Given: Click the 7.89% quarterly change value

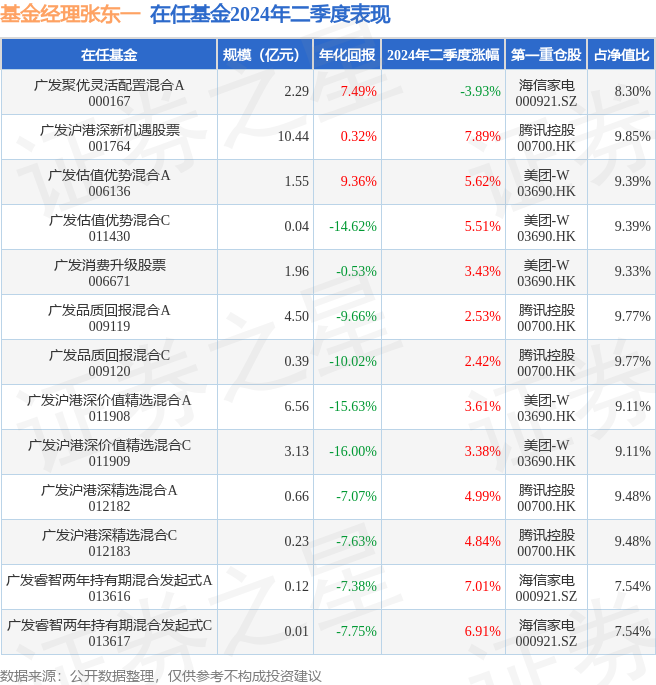Looking at the screenshot, I should (x=483, y=136).
